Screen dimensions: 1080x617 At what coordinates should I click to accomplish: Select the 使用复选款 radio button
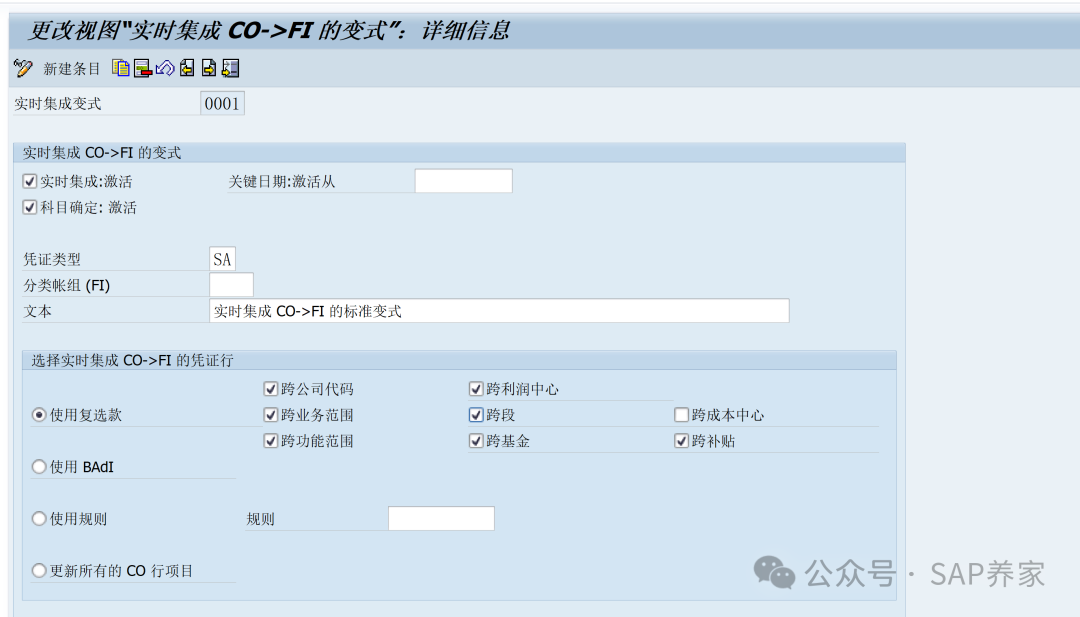tap(39, 415)
